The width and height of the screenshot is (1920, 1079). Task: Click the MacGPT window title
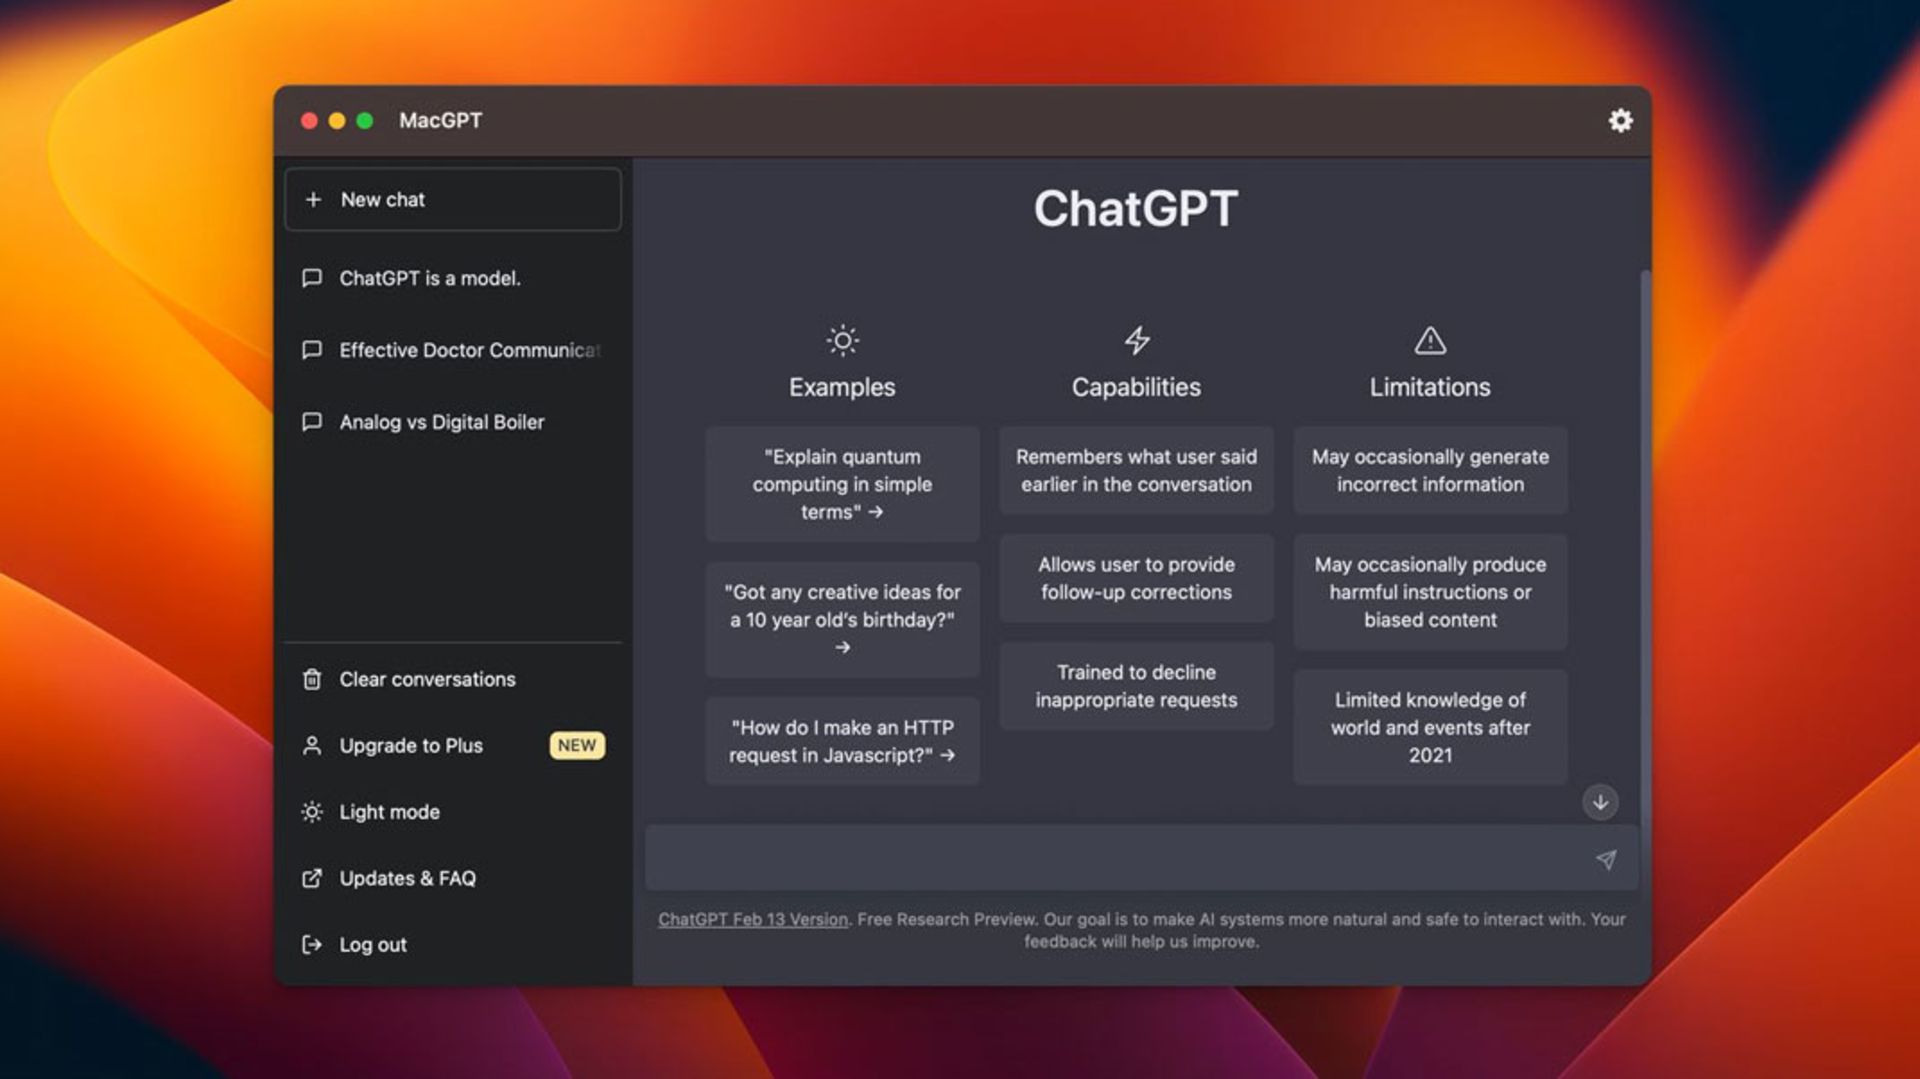440,120
